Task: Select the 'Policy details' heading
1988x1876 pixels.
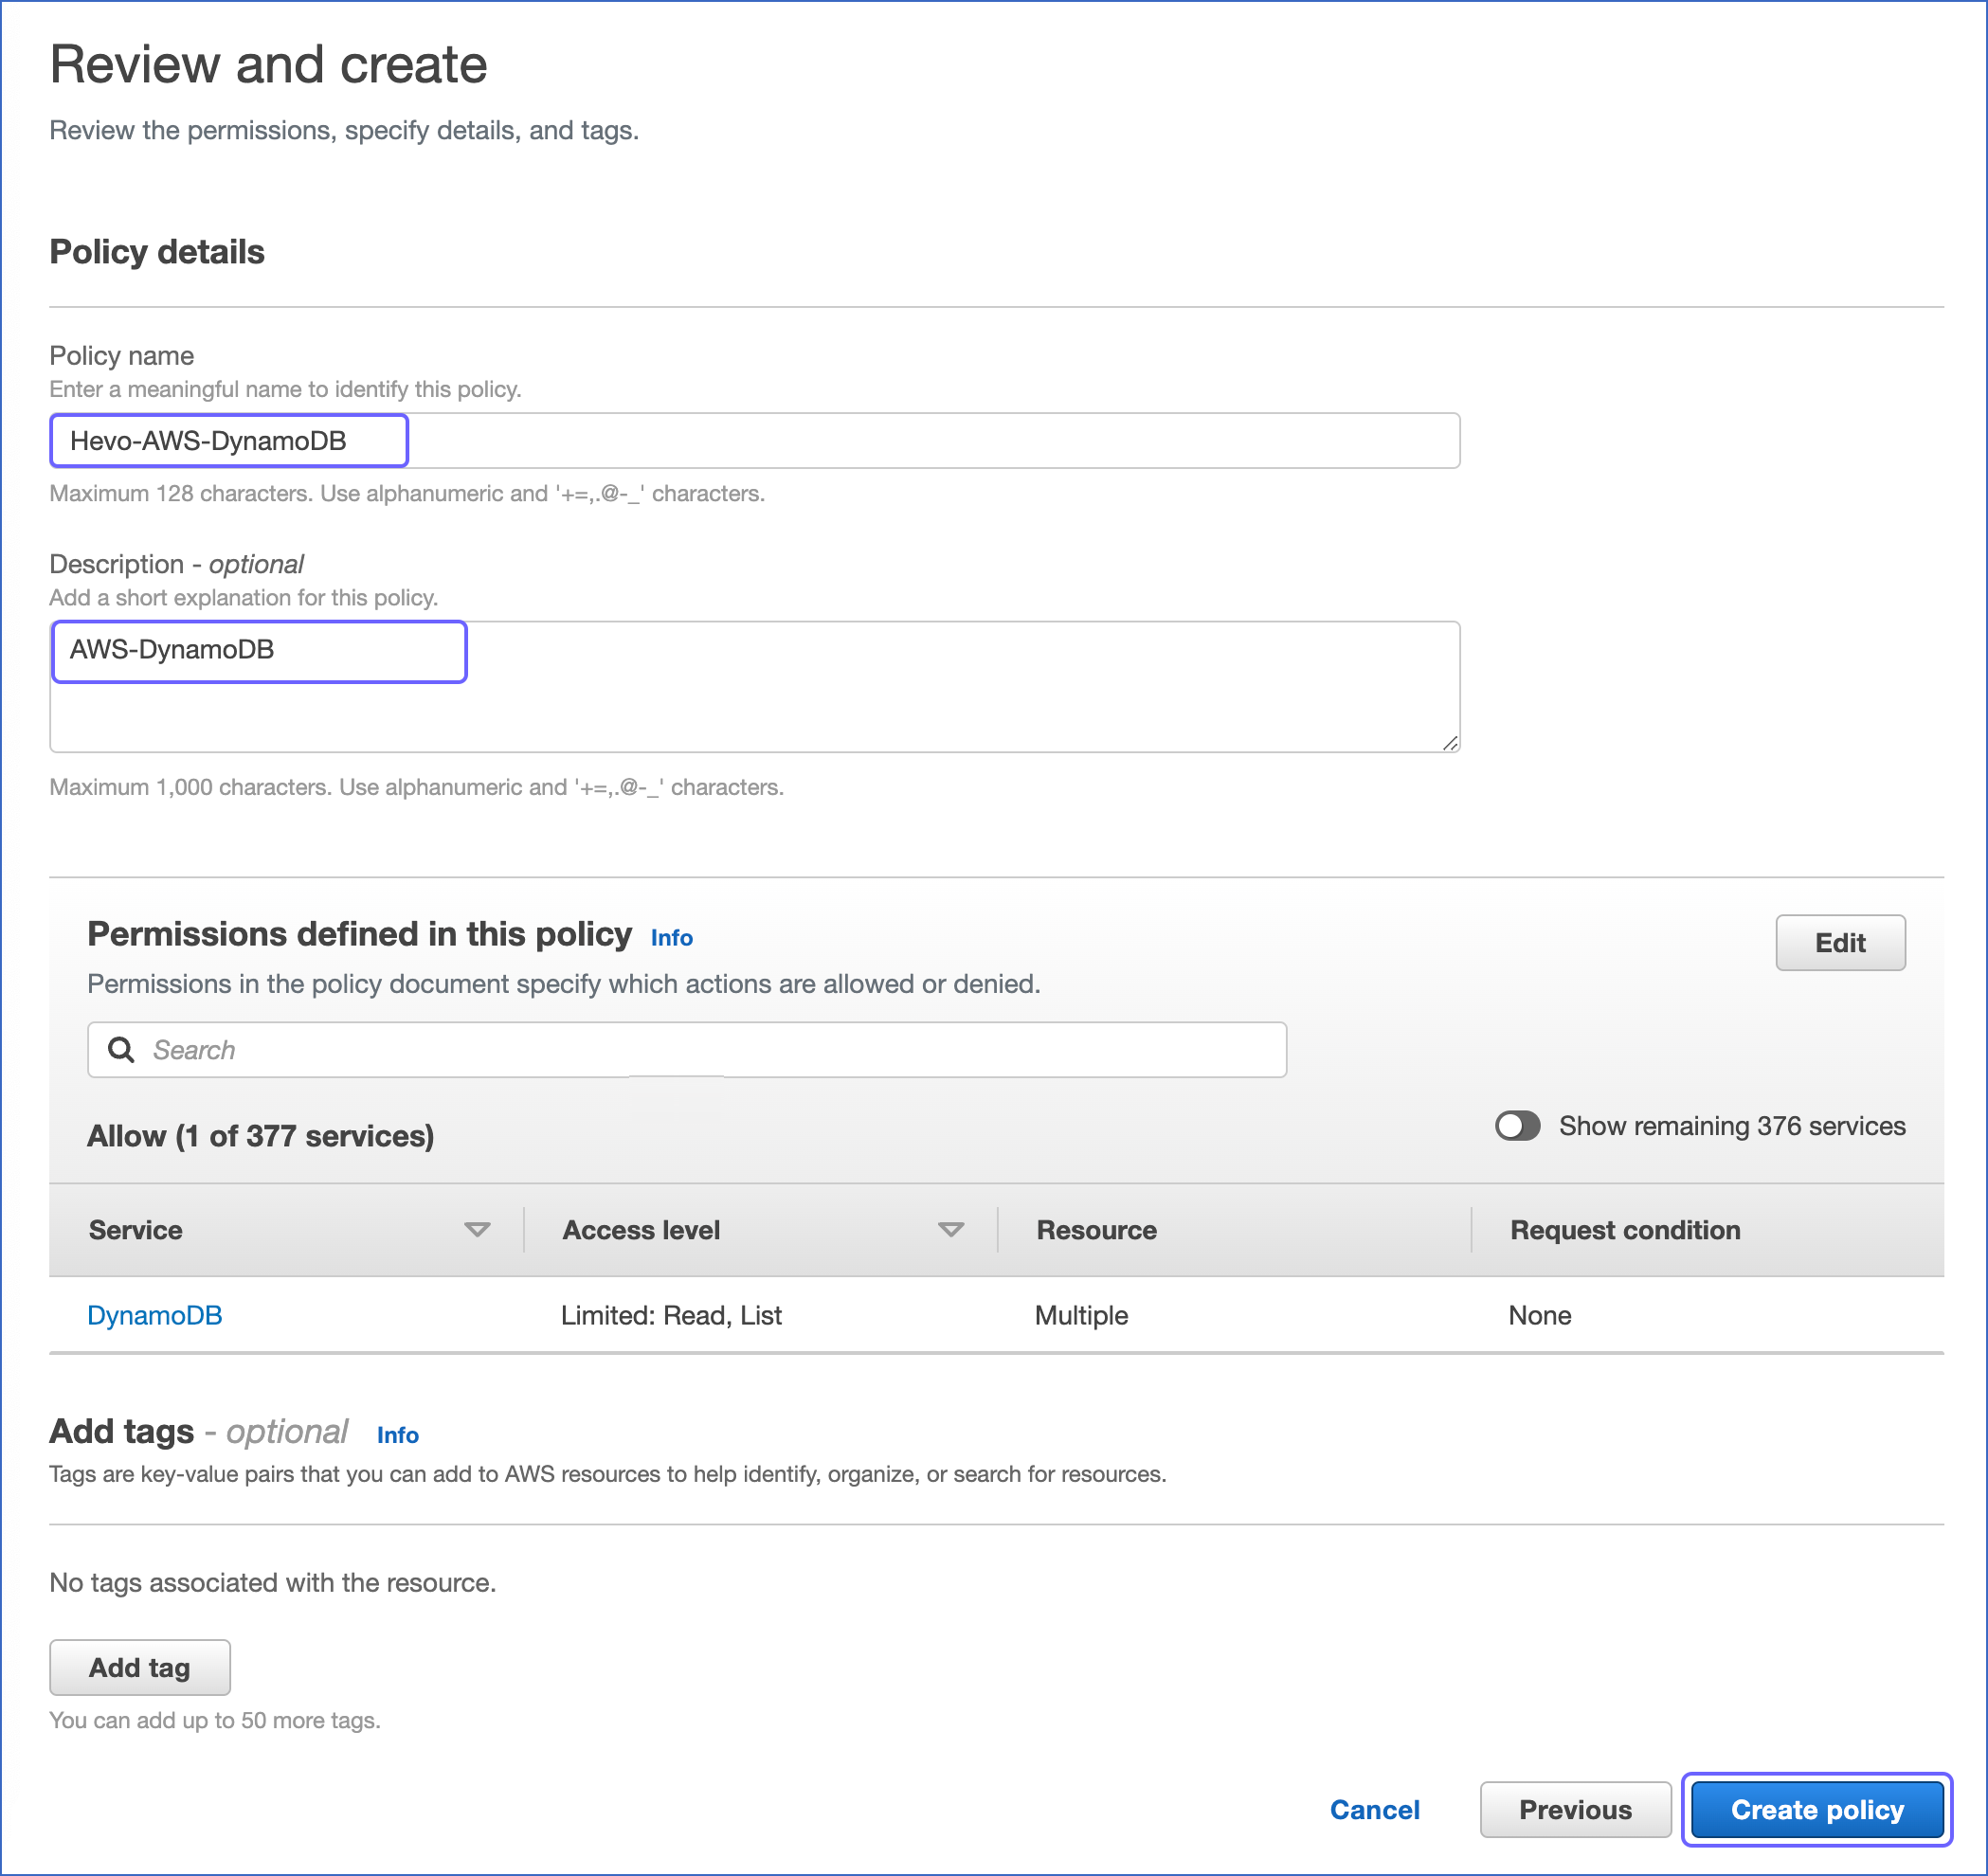Action: point(157,251)
